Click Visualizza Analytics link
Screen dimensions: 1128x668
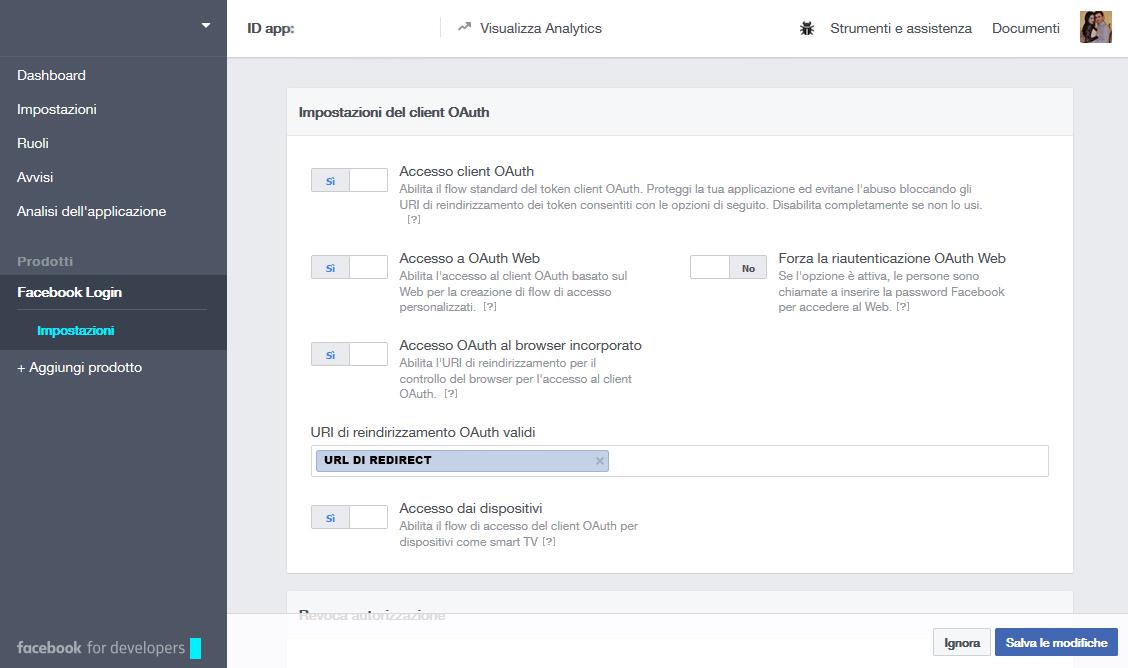(540, 28)
